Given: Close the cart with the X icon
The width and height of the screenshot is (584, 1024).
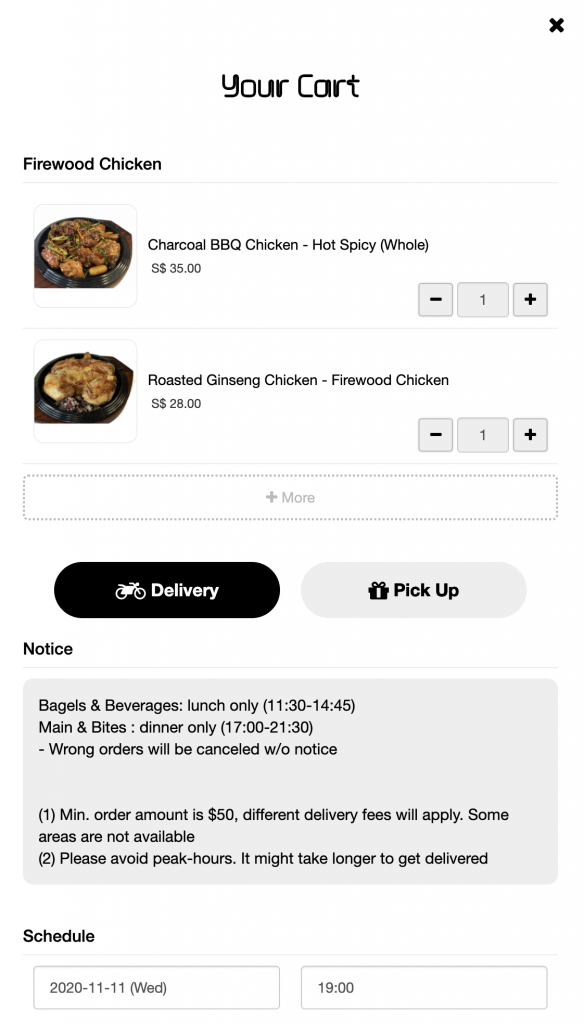Looking at the screenshot, I should 556,25.
